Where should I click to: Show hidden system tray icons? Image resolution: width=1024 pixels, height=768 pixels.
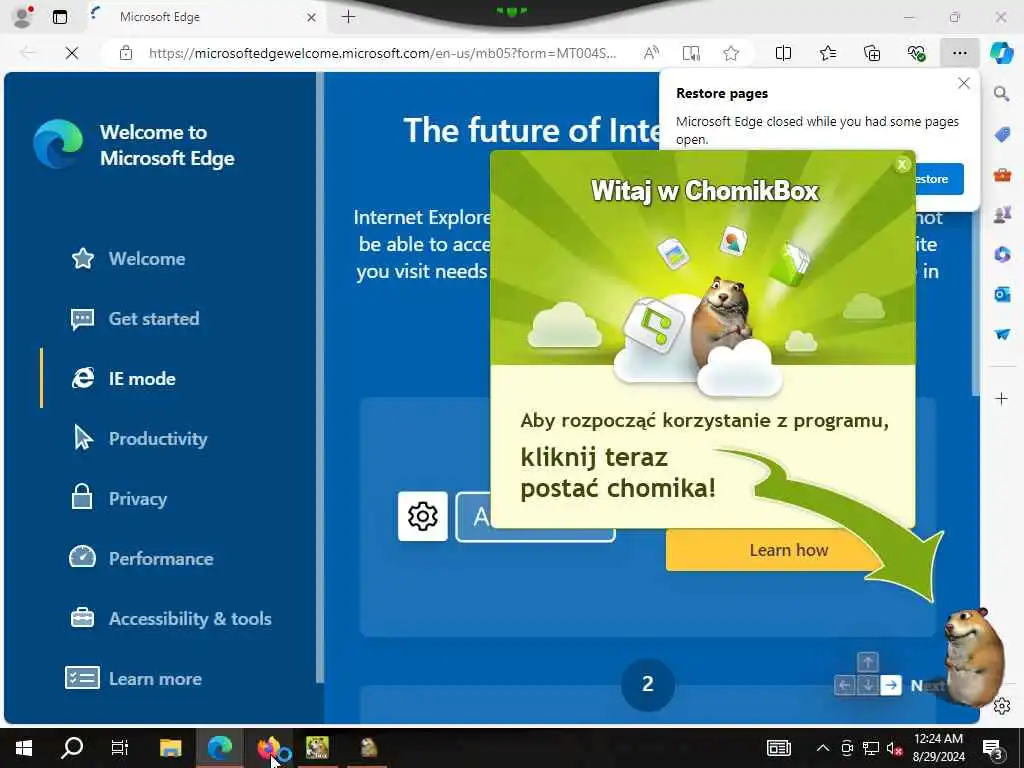pos(823,748)
